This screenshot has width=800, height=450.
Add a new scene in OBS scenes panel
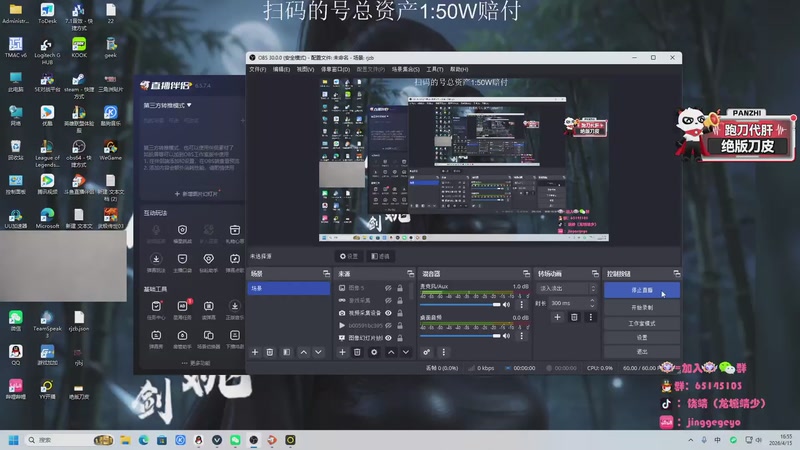click(255, 352)
